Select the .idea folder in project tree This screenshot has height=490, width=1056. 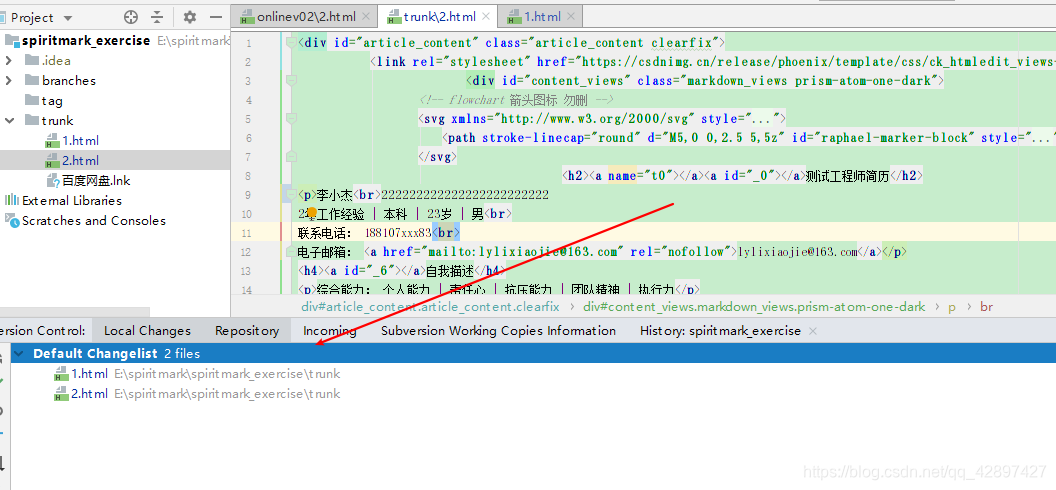[56, 61]
